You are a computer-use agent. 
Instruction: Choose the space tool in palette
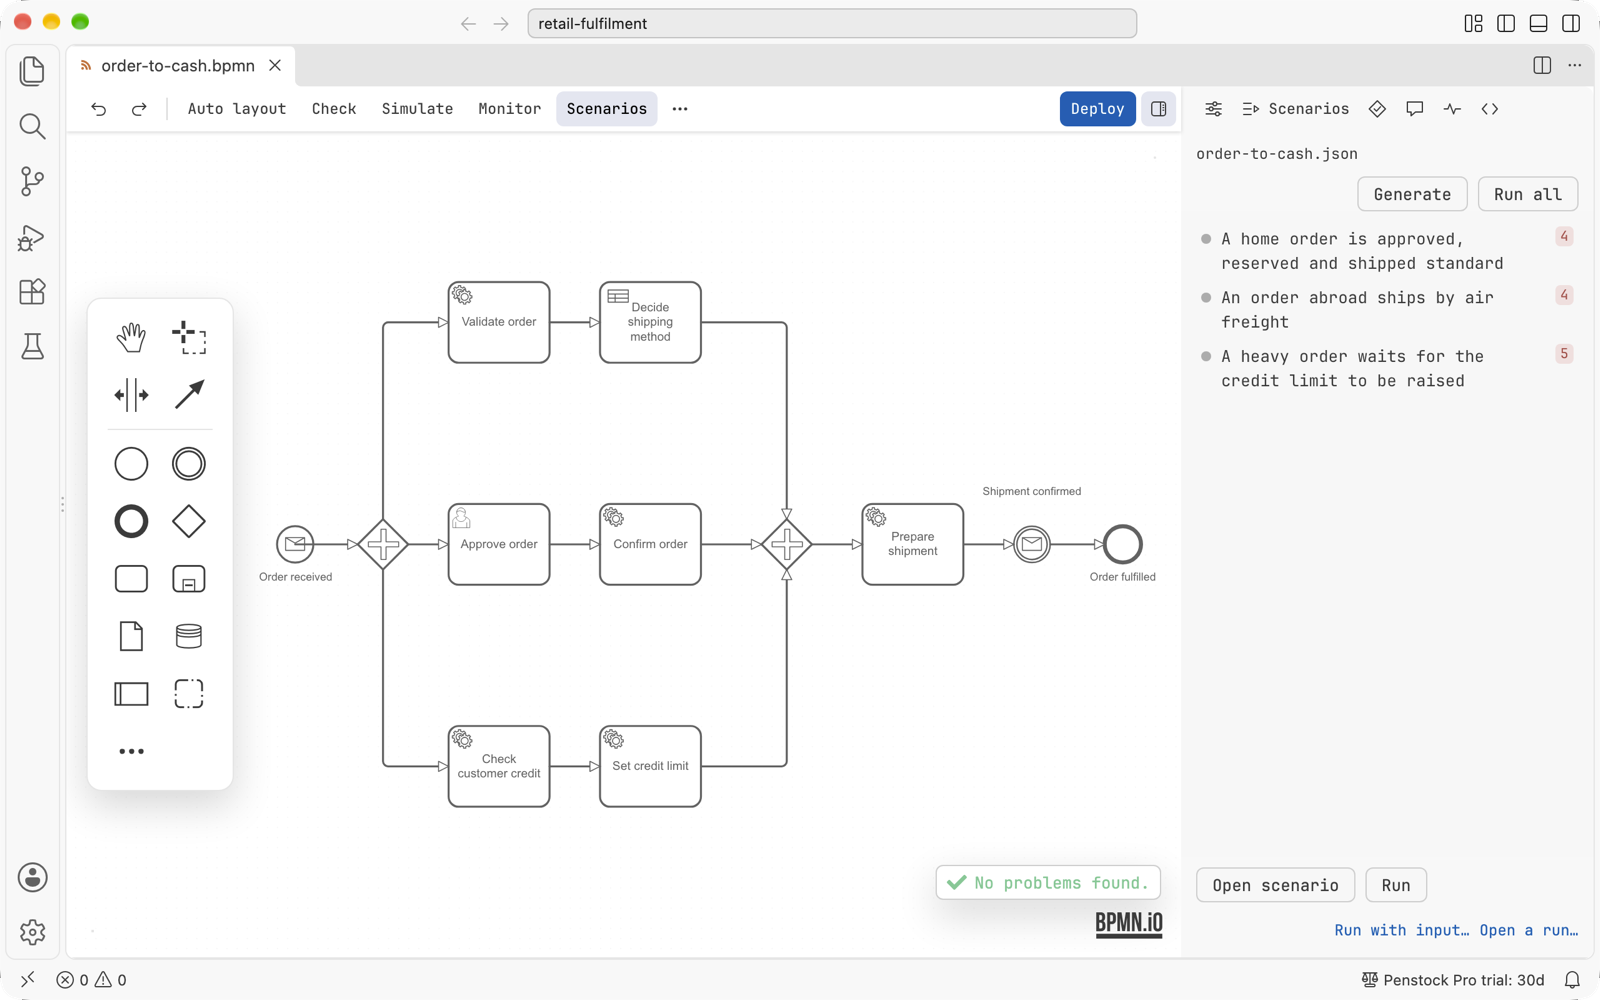tap(131, 395)
